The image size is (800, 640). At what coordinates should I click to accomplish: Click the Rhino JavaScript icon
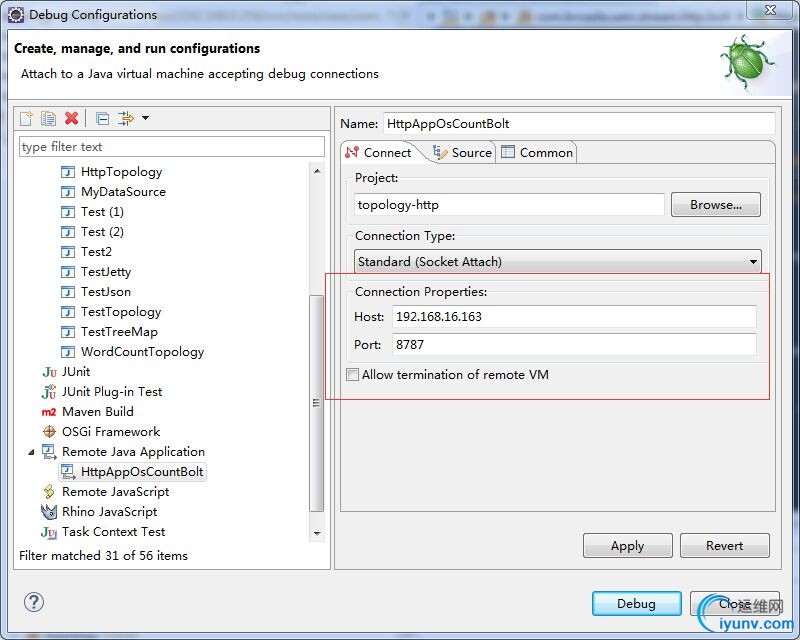[49, 512]
